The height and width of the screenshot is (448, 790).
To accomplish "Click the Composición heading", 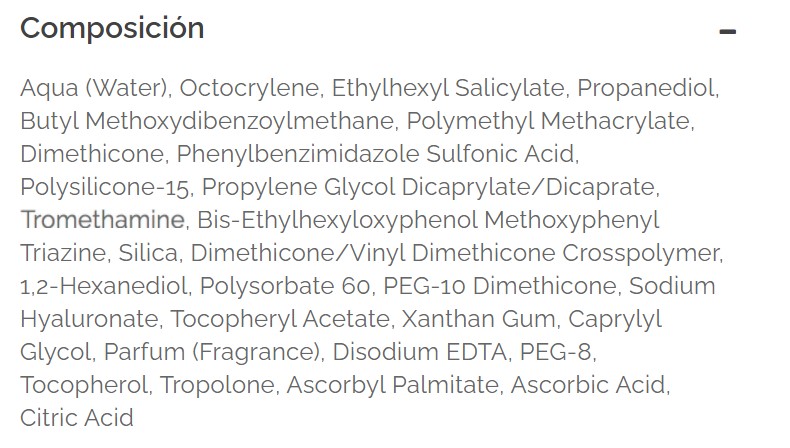I will point(112,29).
